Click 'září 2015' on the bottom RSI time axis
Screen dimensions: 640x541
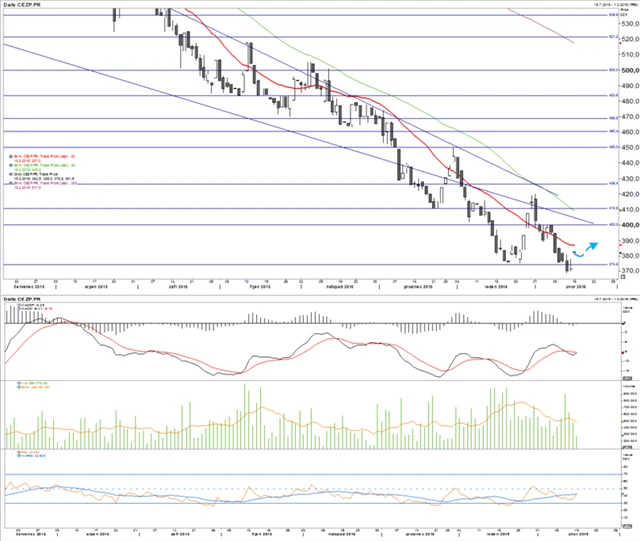click(x=179, y=534)
